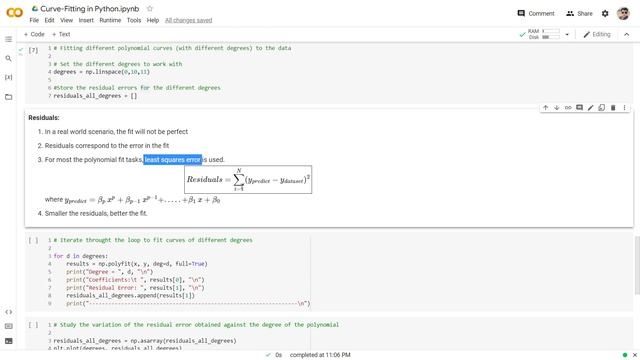Add a comment to the Residuals cell
Viewport: 640px width, 360px height.
(x=579, y=108)
